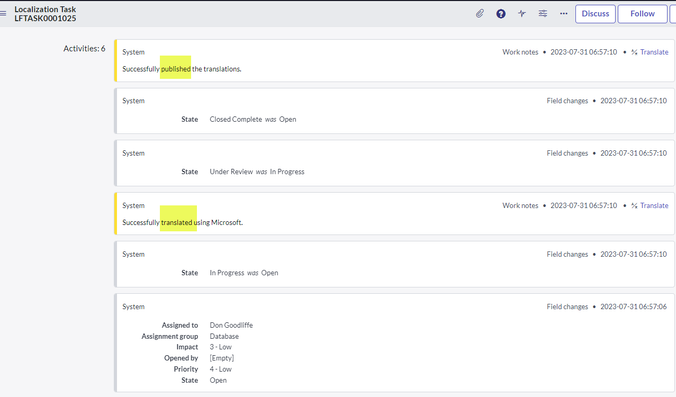This screenshot has width=676, height=397.
Task: Click the '4 - Low' priority value
Action: click(x=221, y=369)
